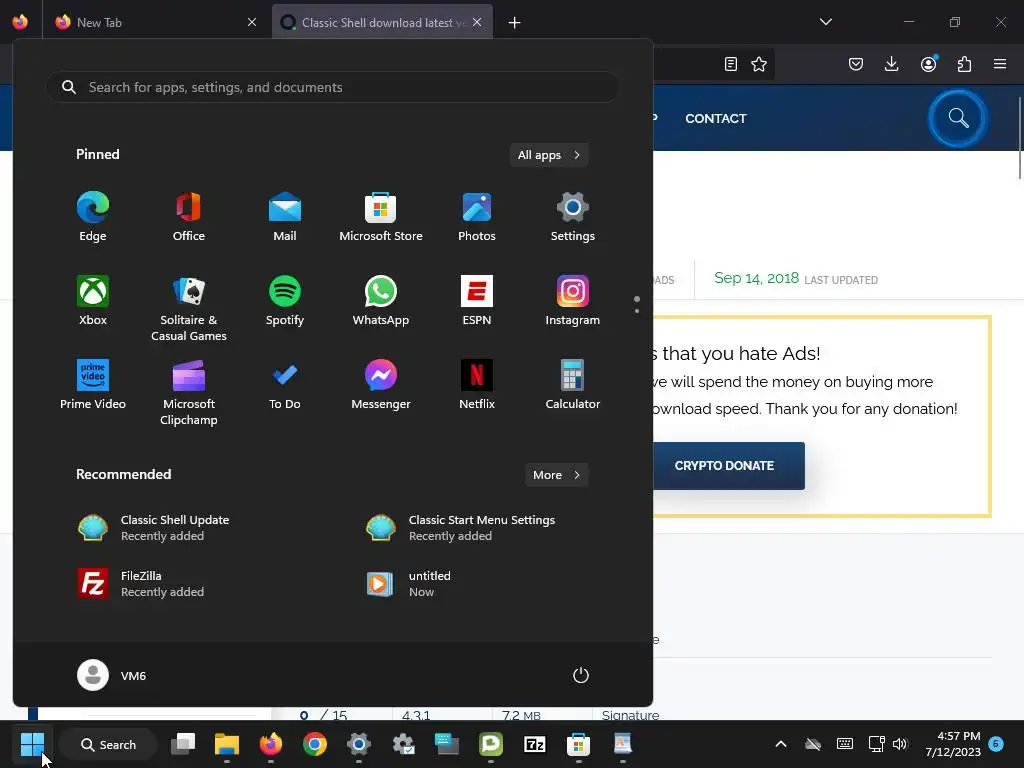This screenshot has width=1024, height=768.
Task: Launch Office from pinned apps
Action: (x=189, y=217)
